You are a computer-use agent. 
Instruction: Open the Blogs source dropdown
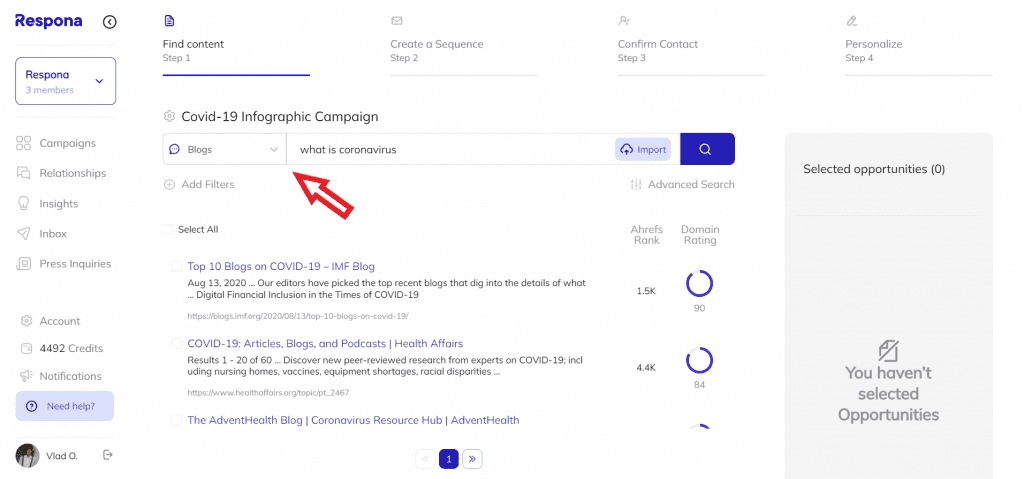click(225, 149)
